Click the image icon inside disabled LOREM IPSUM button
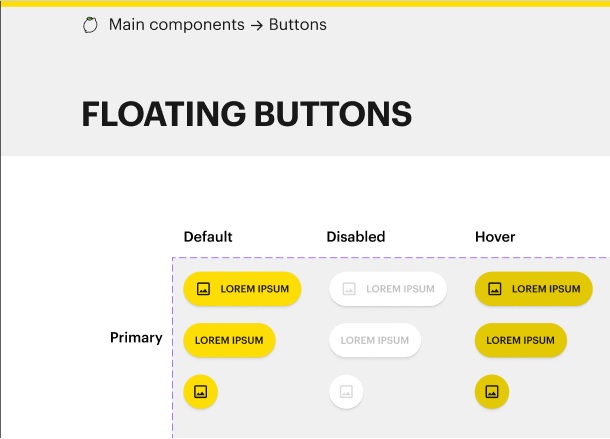 click(349, 289)
